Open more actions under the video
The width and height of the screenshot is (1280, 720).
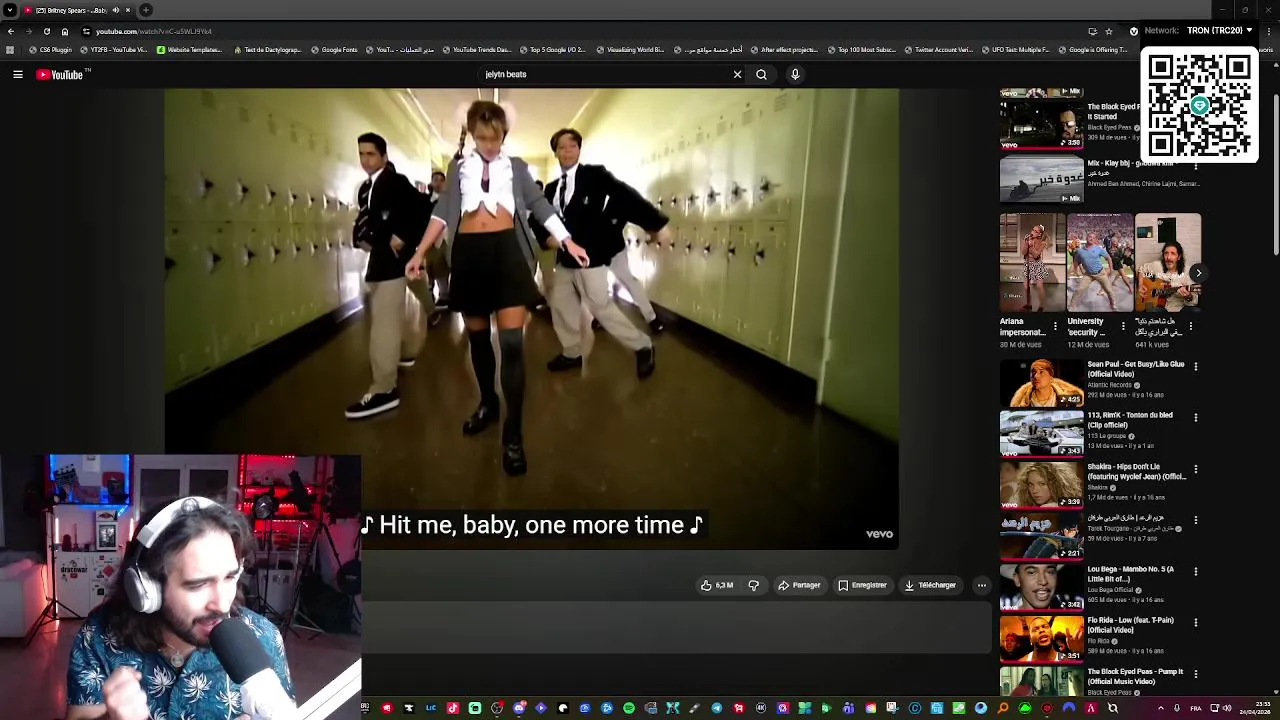pos(981,585)
